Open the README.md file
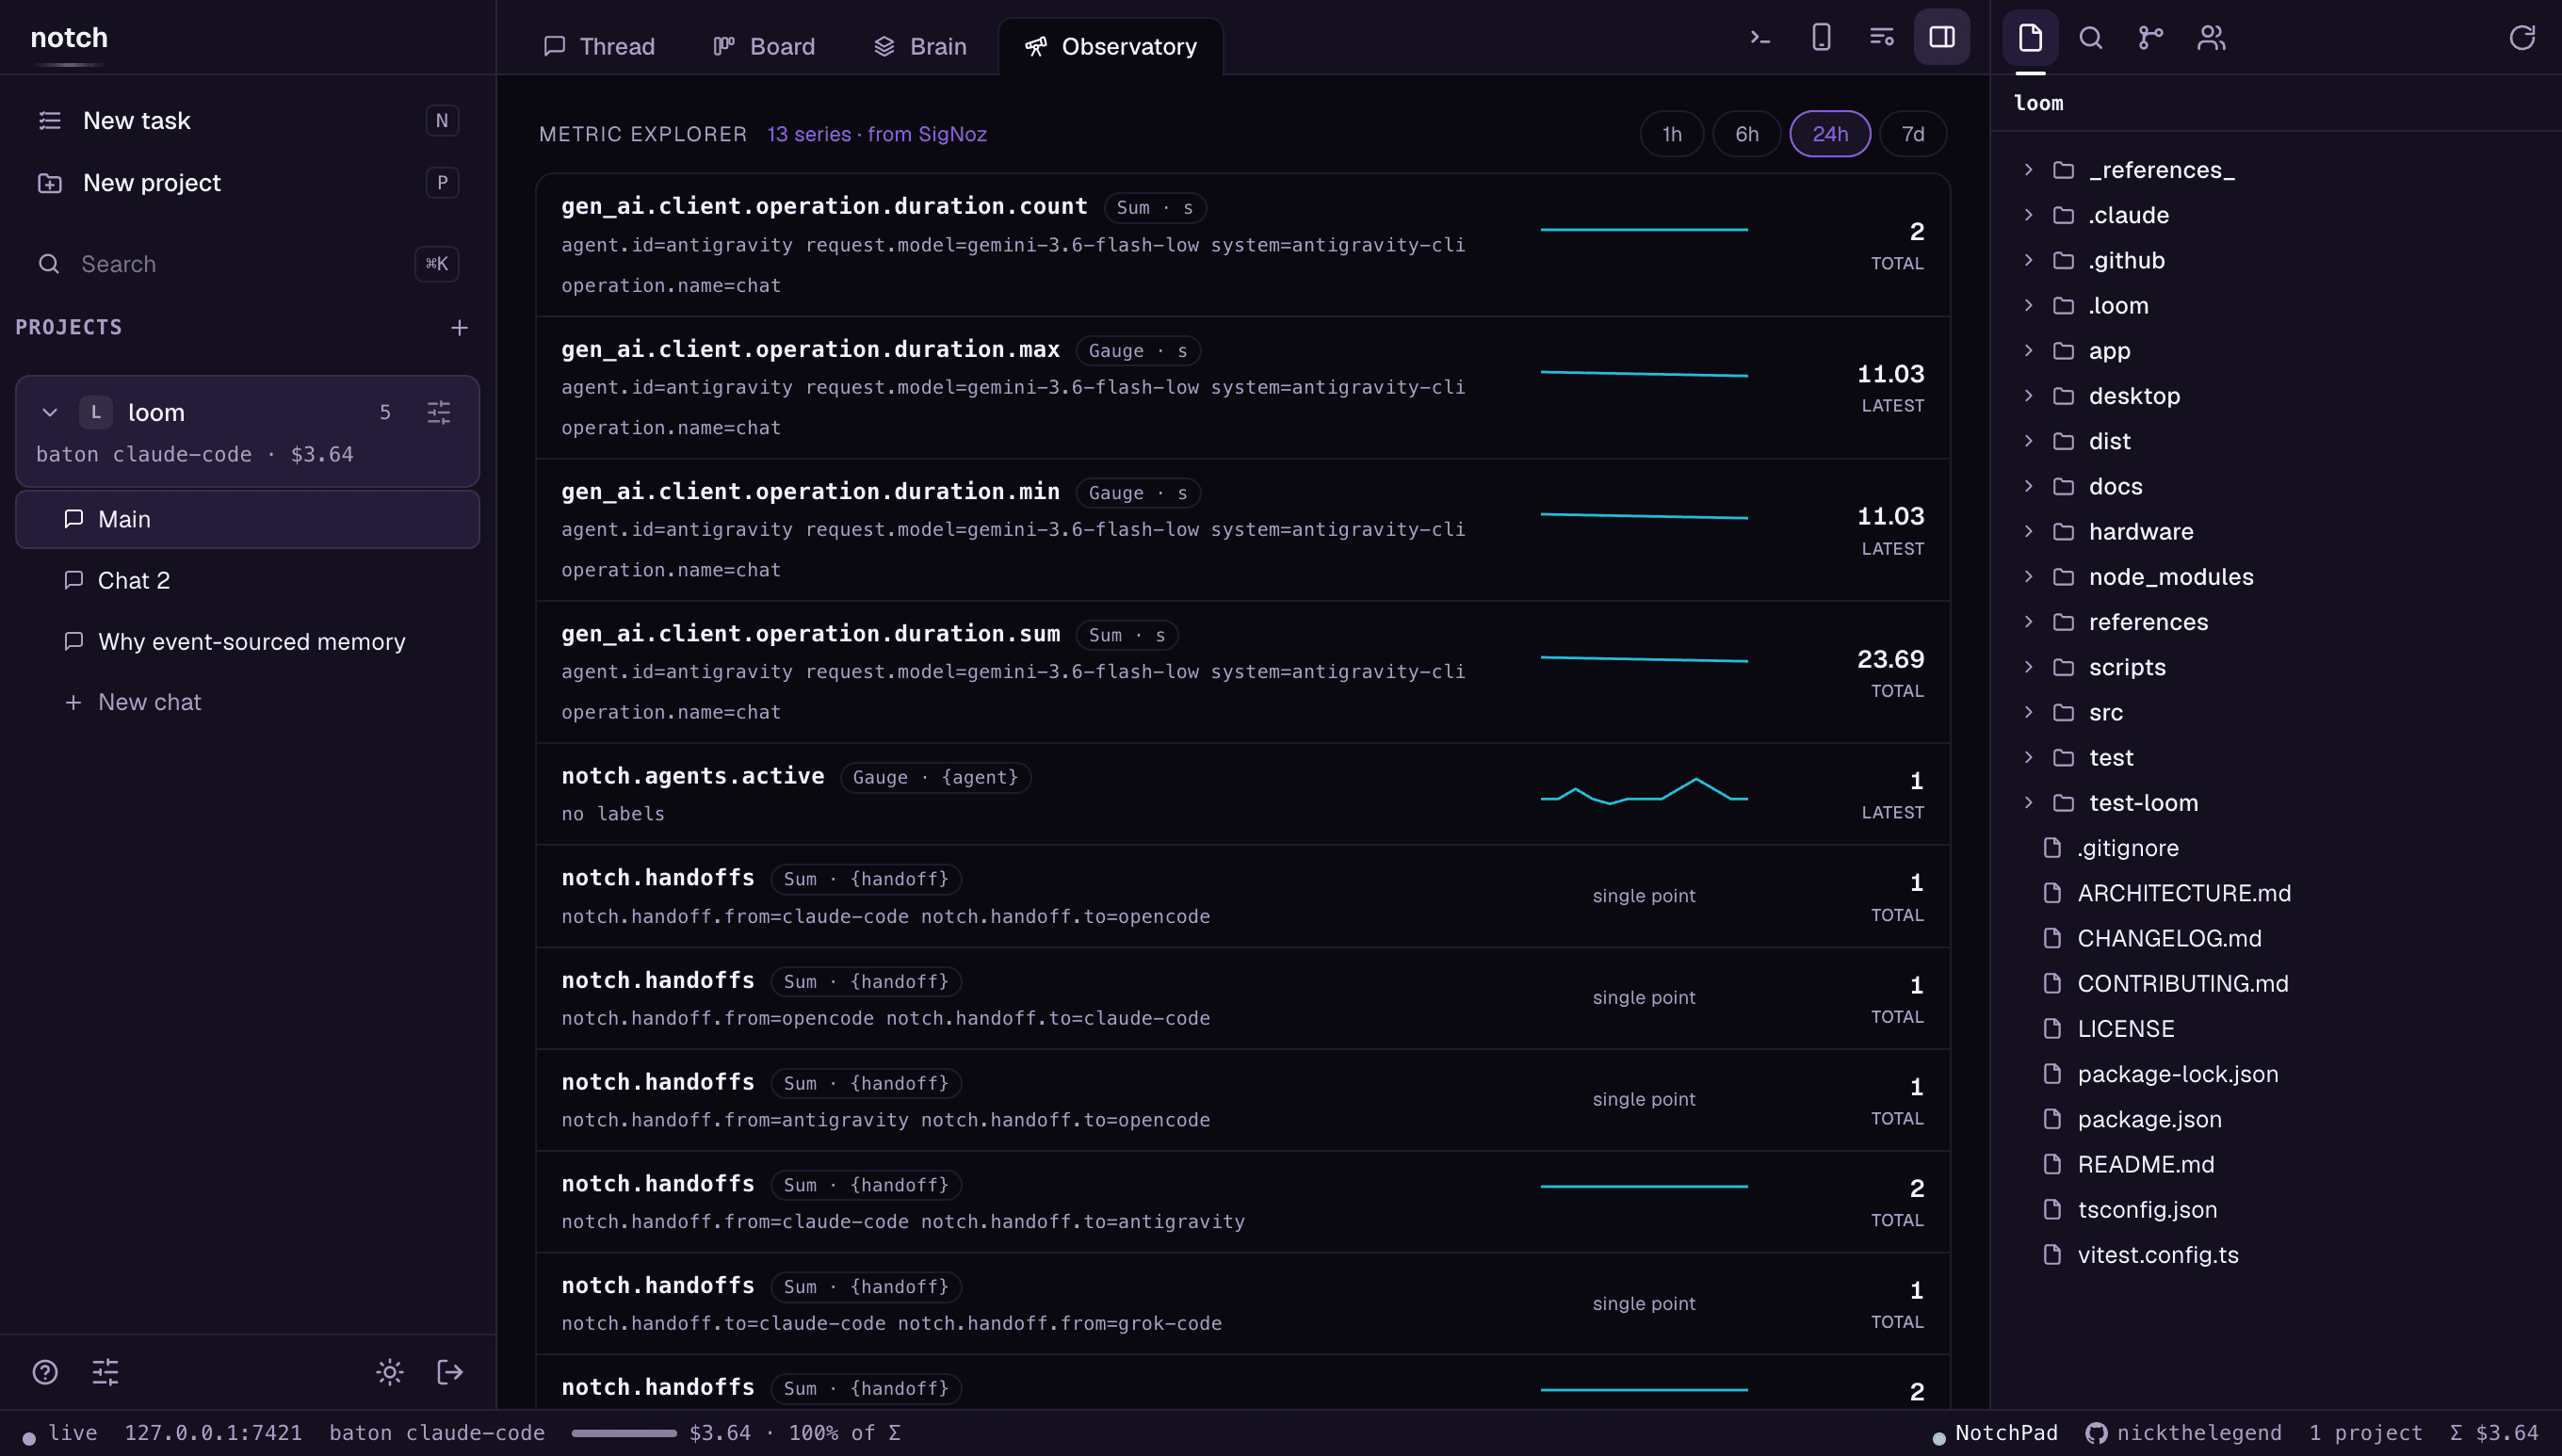The image size is (2562, 1456). [x=2146, y=1164]
